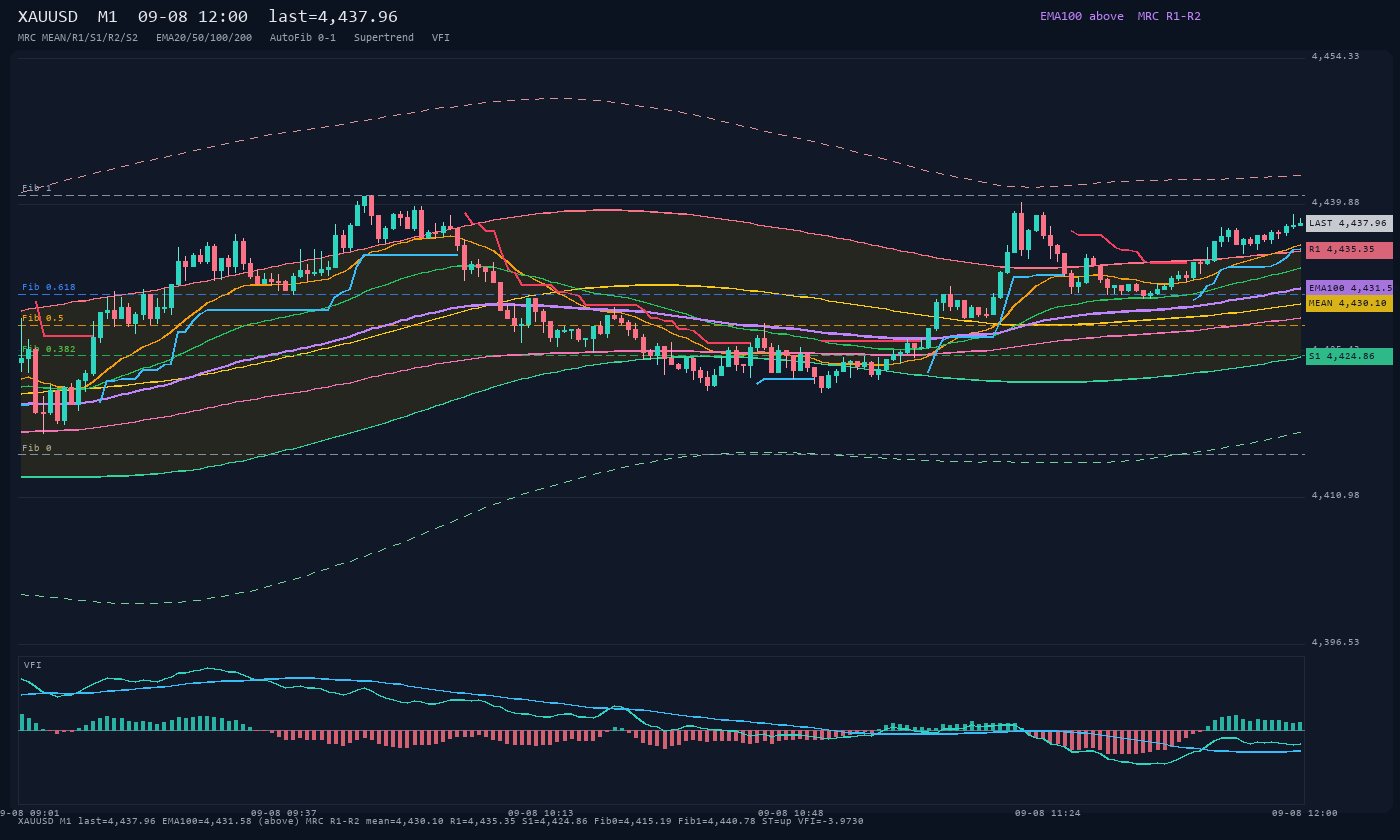
Task: Select the MRC R1-R2 header tag
Action: coord(1169,16)
